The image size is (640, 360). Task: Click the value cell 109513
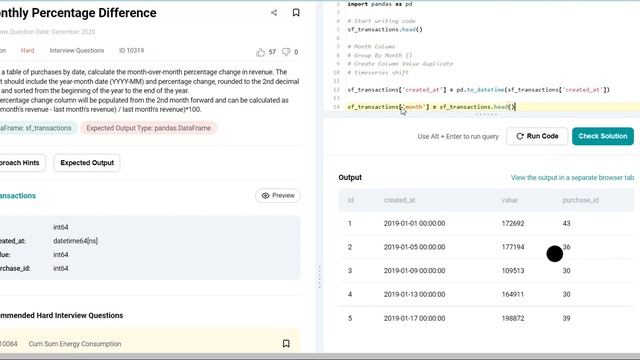coord(513,271)
